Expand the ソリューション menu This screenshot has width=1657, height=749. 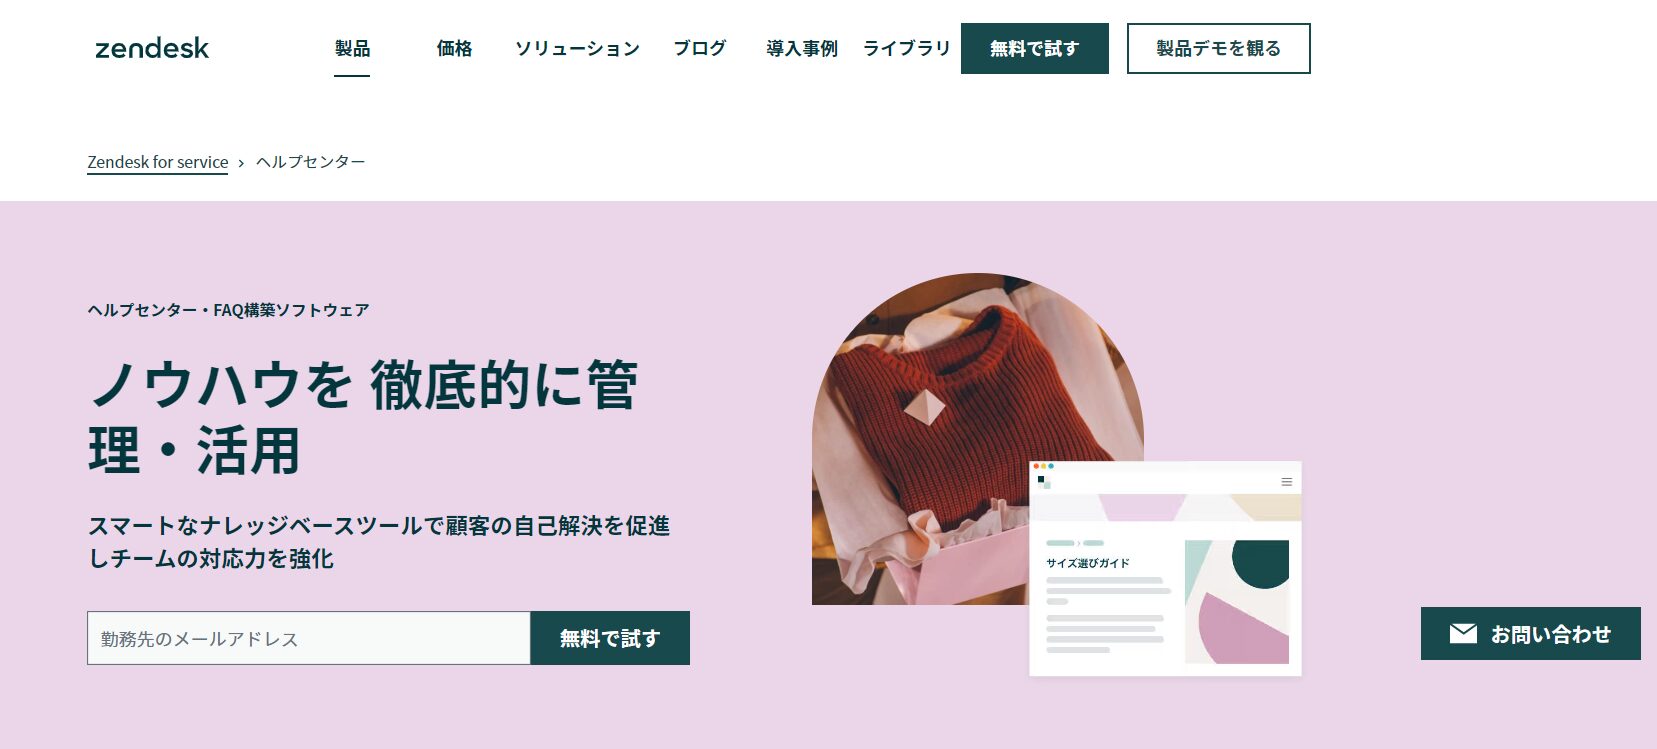577,48
